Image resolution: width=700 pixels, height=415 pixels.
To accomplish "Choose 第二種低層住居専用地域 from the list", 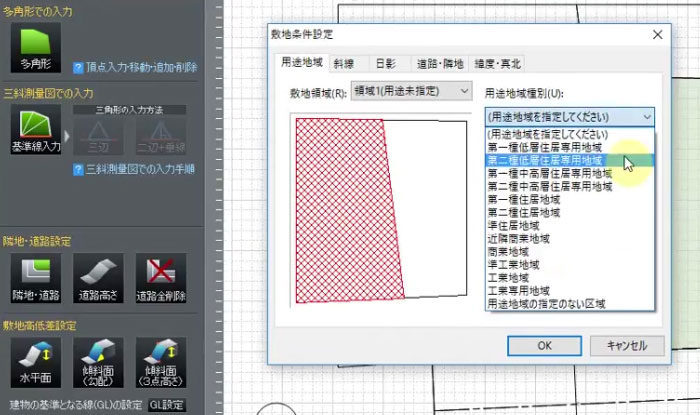I will pos(545,160).
